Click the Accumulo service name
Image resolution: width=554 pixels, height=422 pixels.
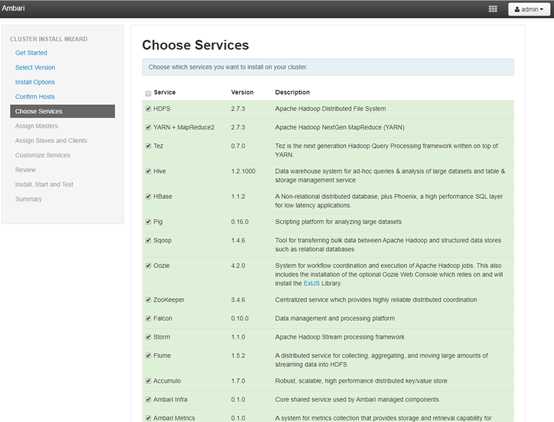click(x=167, y=381)
